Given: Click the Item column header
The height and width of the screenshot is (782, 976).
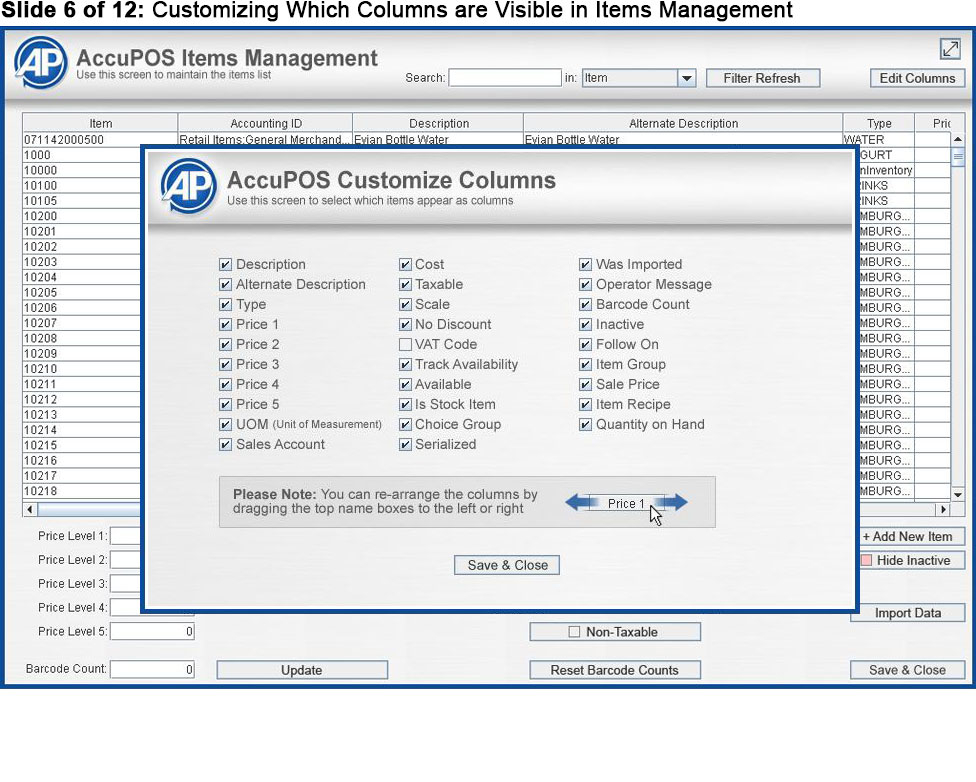Looking at the screenshot, I should pos(100,123).
